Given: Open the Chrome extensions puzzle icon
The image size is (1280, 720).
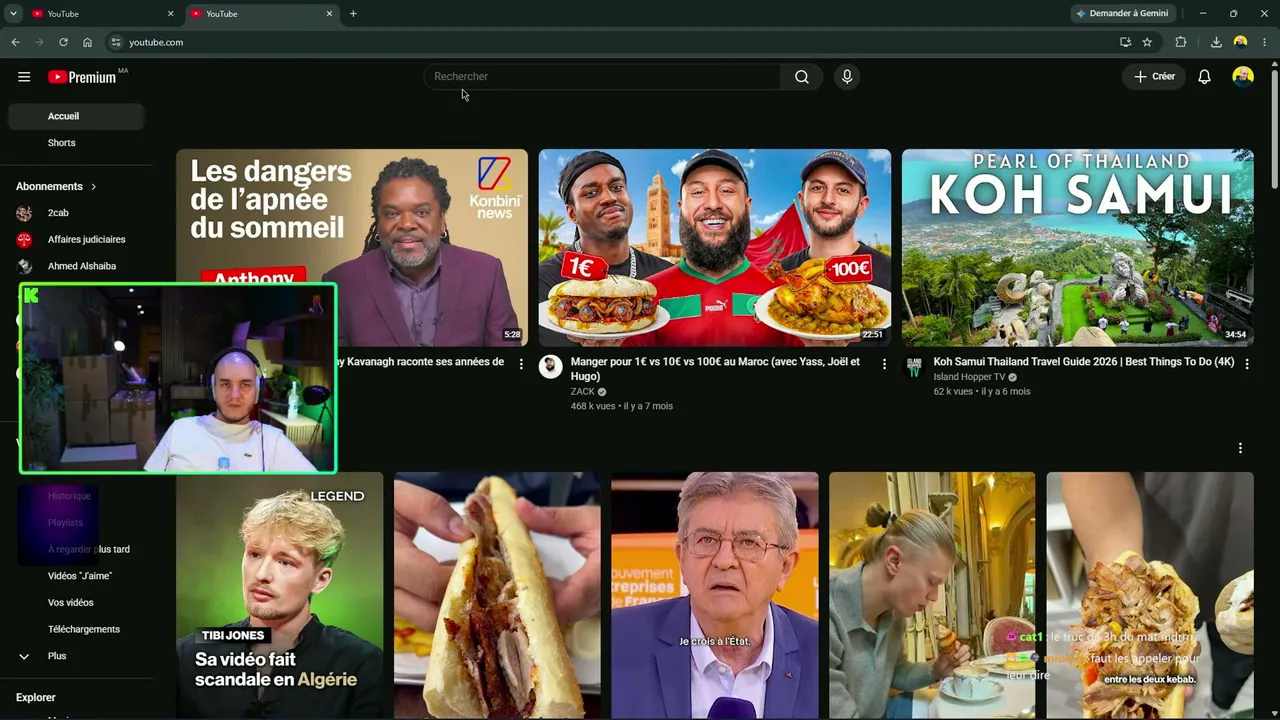Looking at the screenshot, I should 1181,42.
